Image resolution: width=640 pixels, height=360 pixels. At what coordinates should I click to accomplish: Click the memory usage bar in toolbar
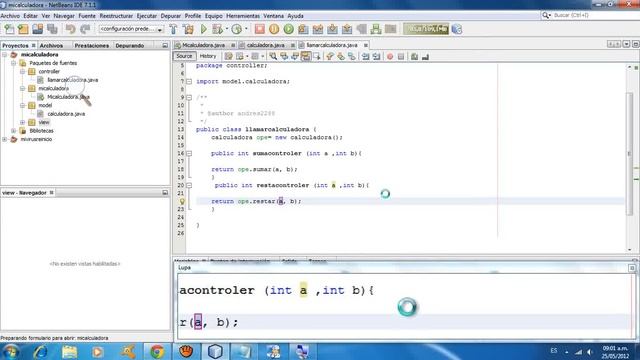point(426,29)
